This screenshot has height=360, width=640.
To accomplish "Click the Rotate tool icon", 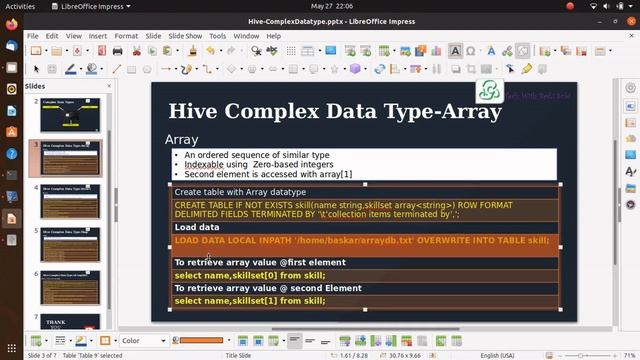I will click(x=380, y=69).
